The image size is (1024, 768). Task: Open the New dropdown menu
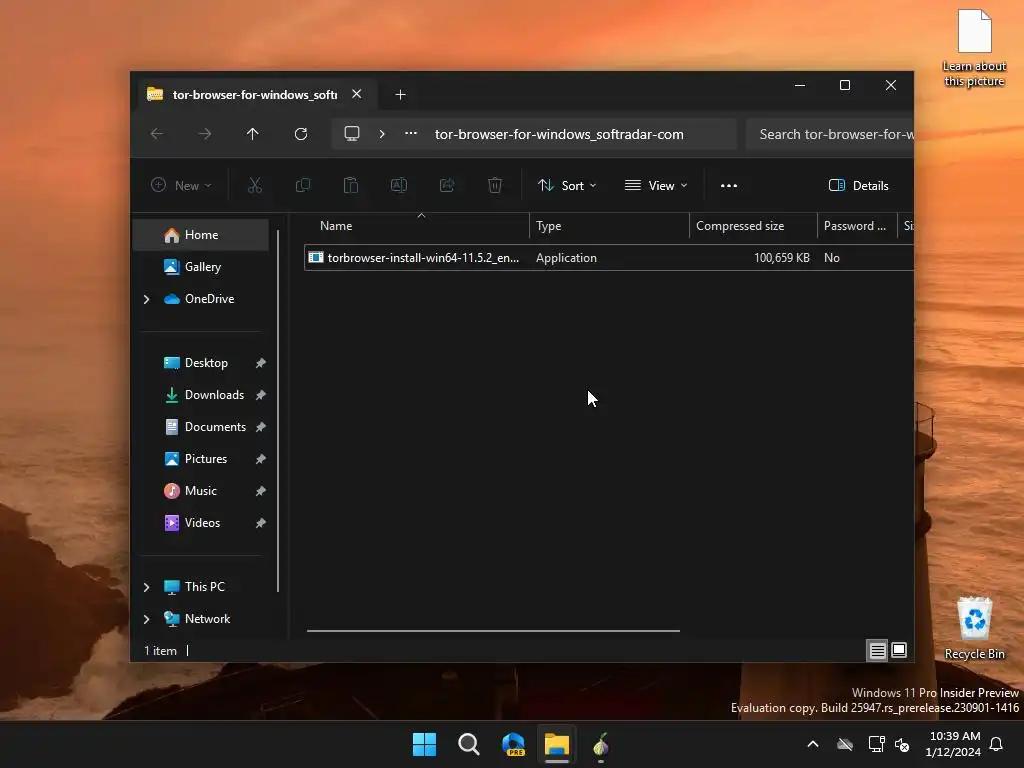pos(181,185)
